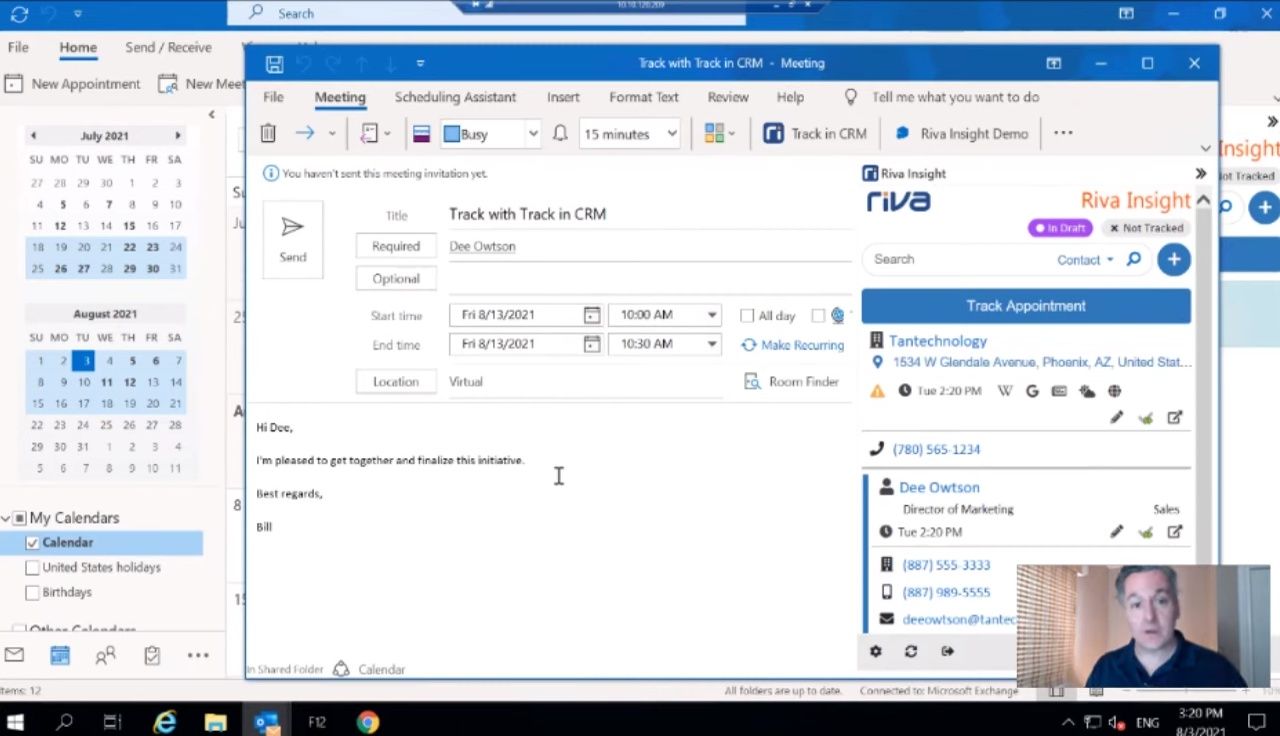Open Riva Insight settings gear
This screenshot has height=736, width=1280.
tap(876, 651)
